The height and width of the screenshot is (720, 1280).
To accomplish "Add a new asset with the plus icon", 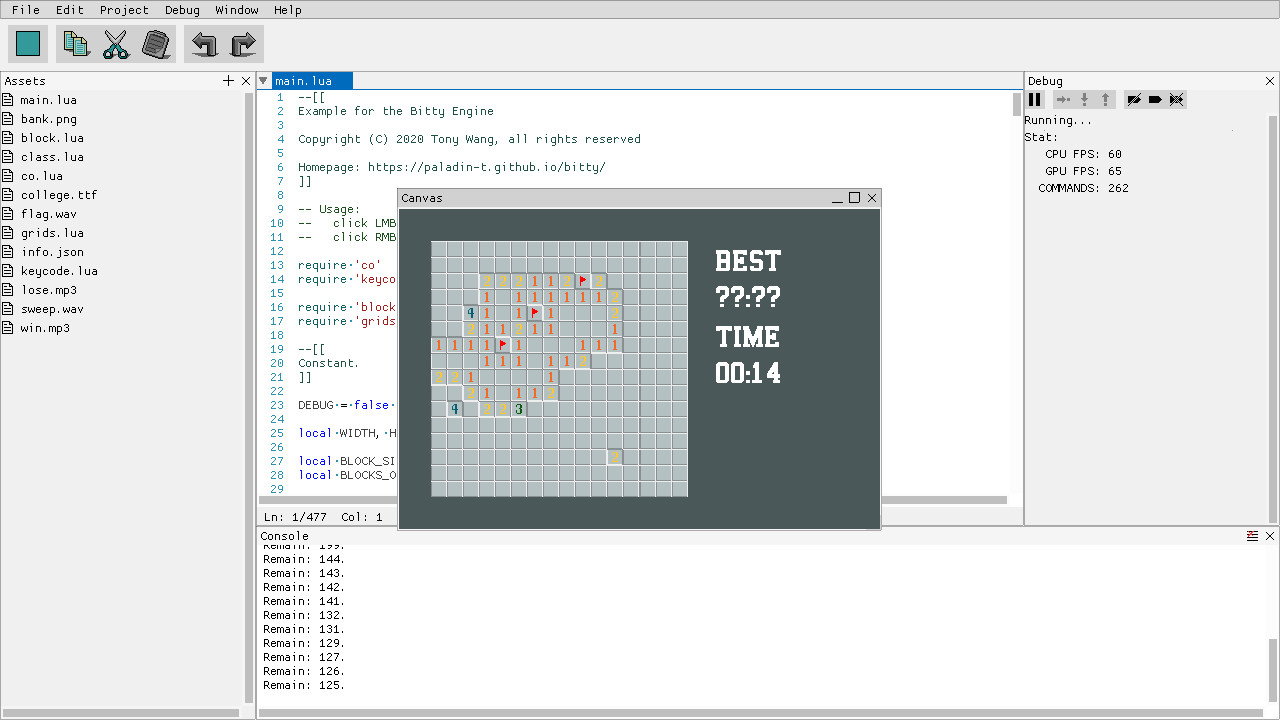I will tap(229, 81).
